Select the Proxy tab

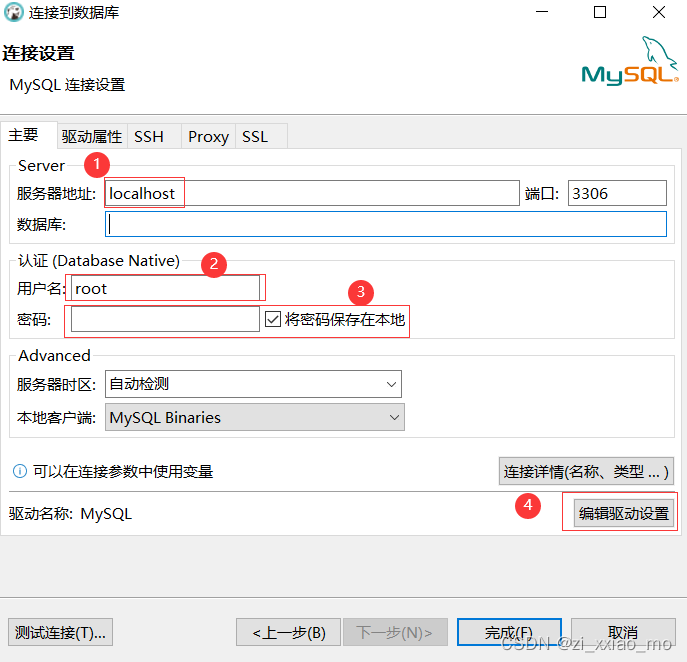[208, 137]
